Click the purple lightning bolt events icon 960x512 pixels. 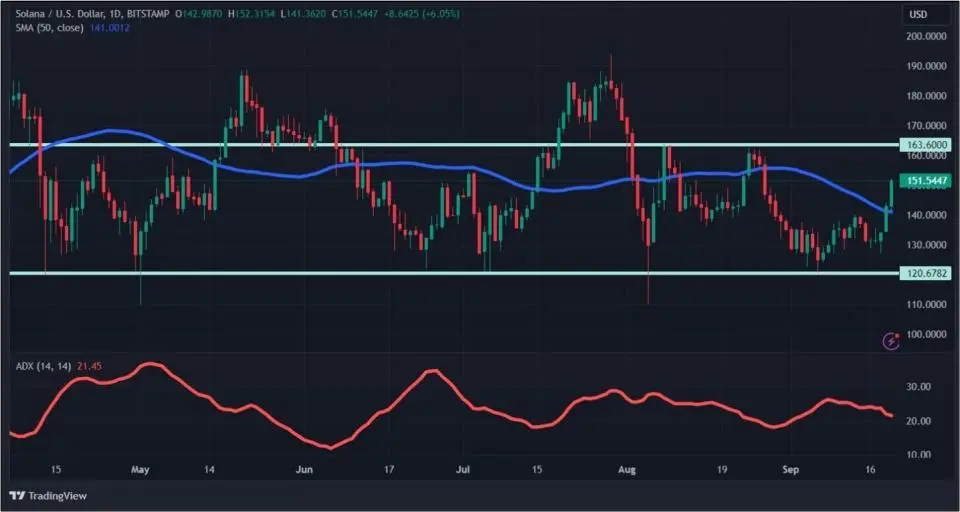[891, 341]
